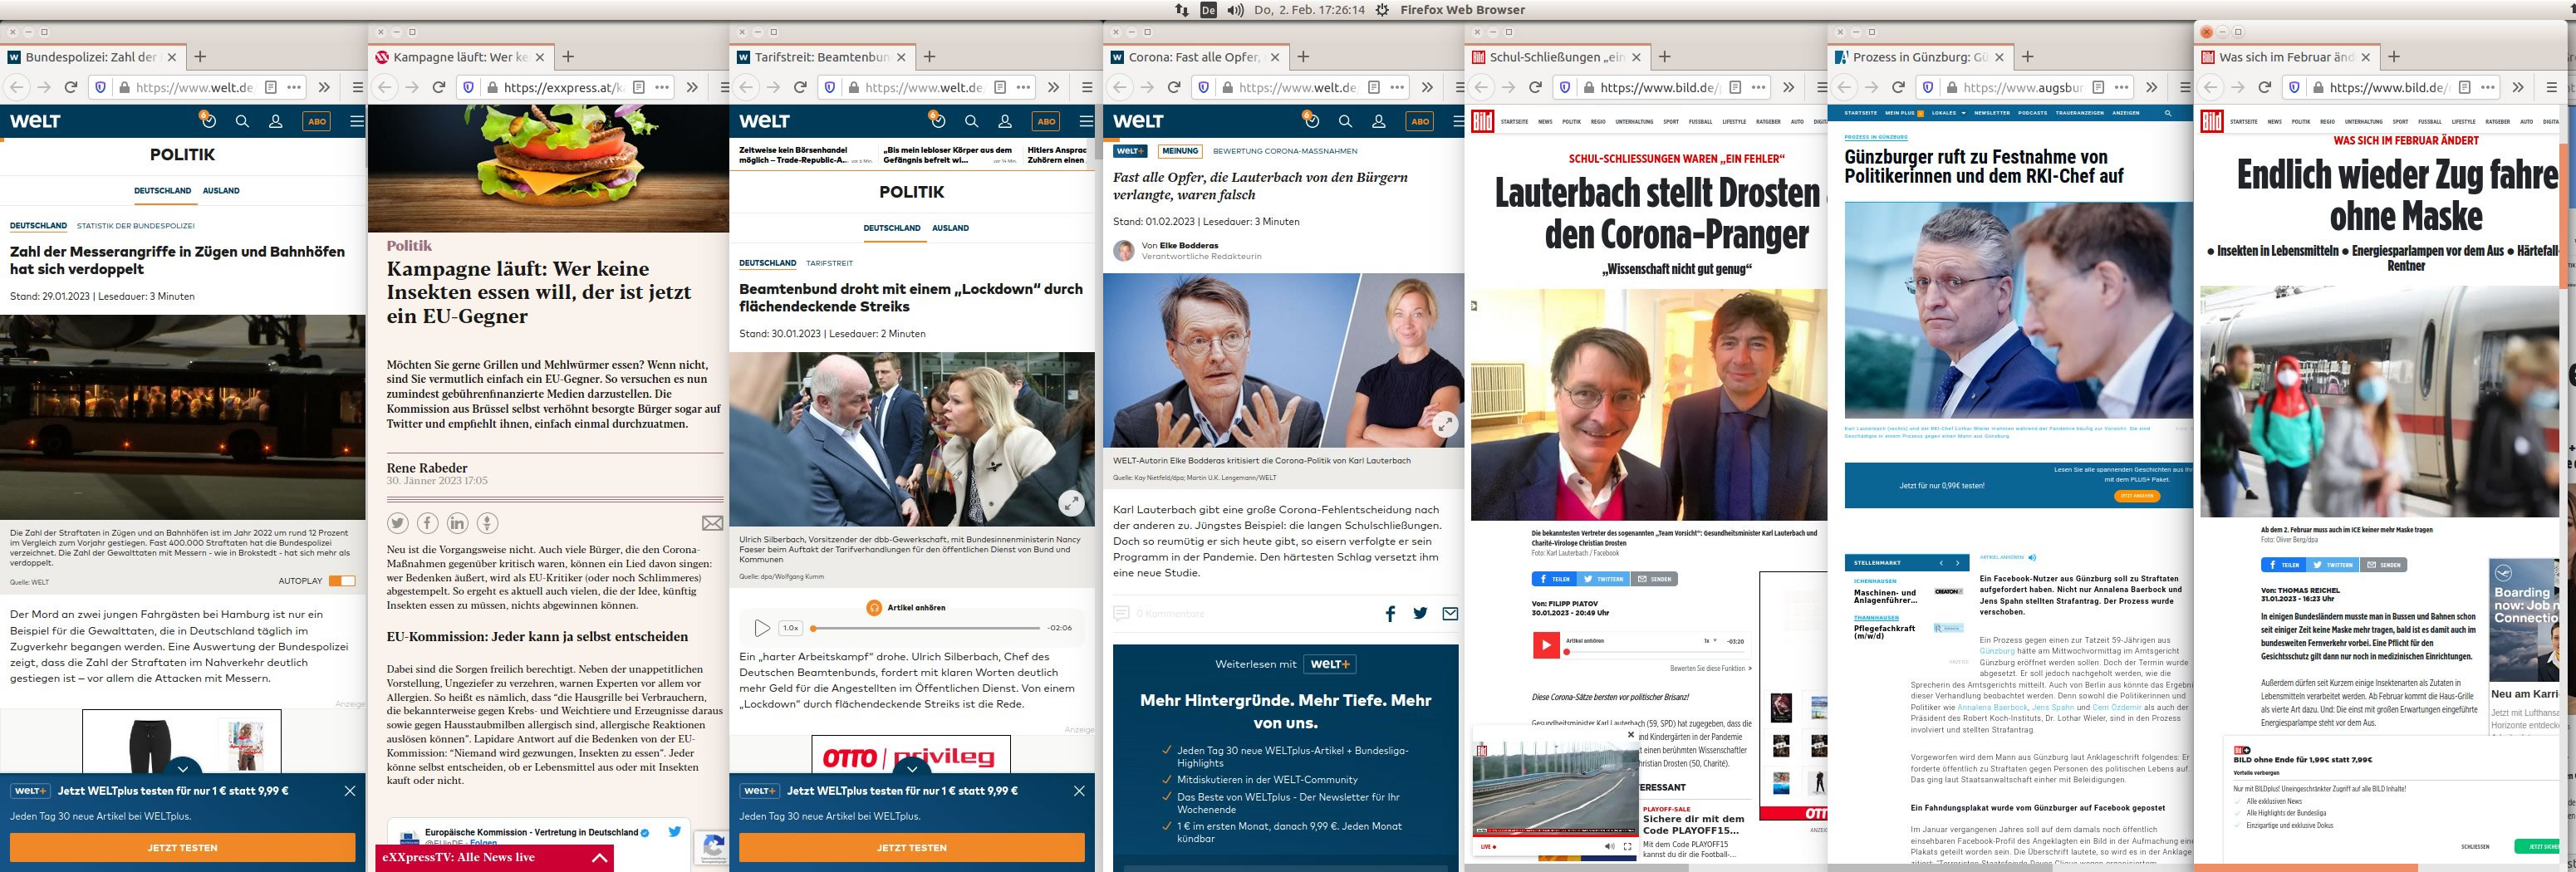Click JETZT TESTEN in Bundespolizei WELT window
The width and height of the screenshot is (2576, 872).
coord(182,847)
